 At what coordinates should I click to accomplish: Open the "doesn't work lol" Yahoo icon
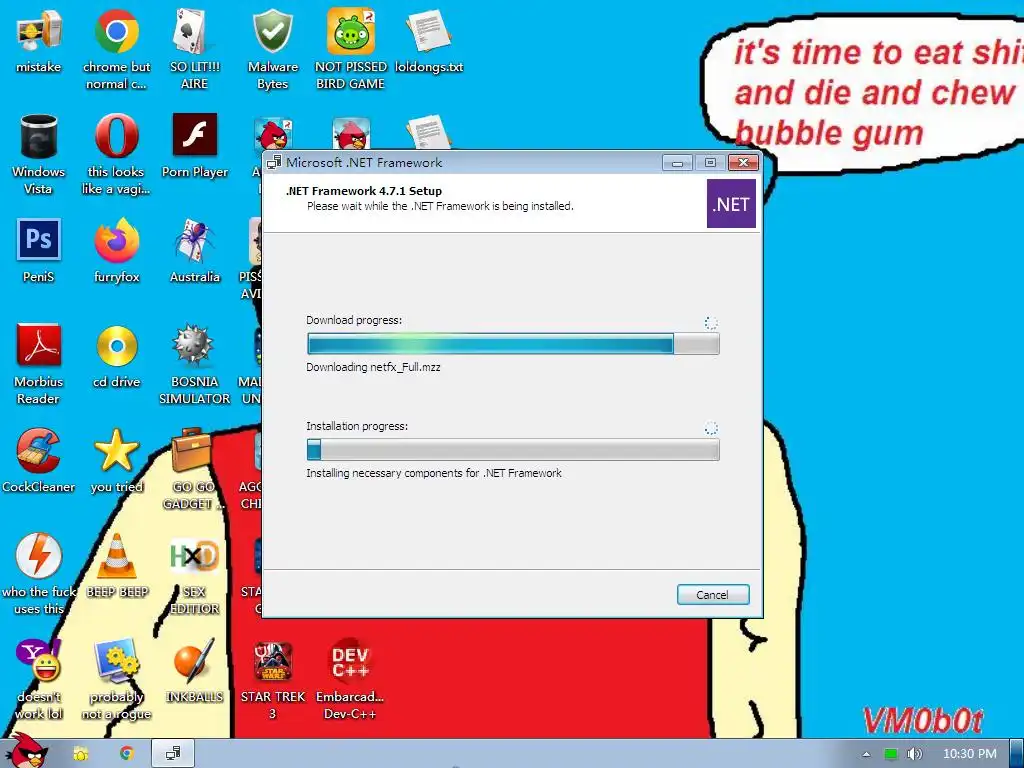[x=39, y=679]
